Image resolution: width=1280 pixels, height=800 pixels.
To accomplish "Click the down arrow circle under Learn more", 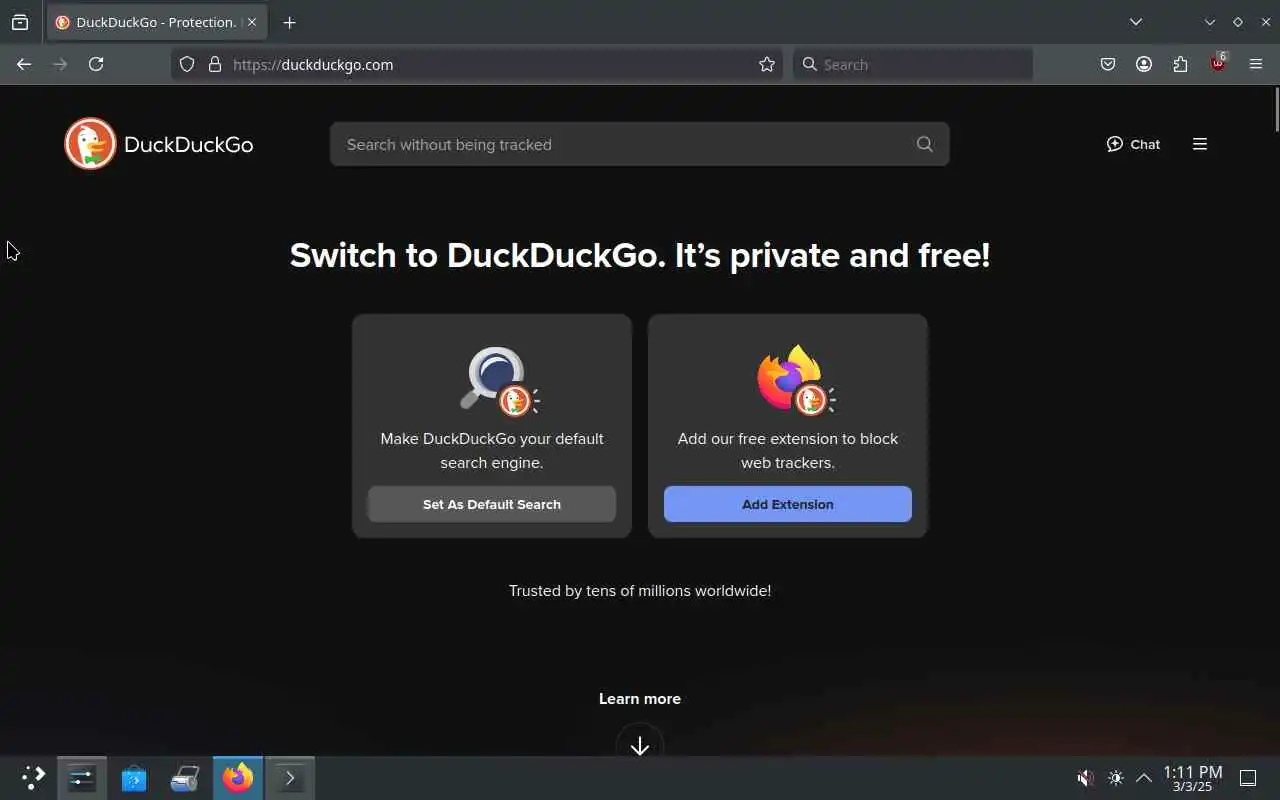I will [x=640, y=745].
